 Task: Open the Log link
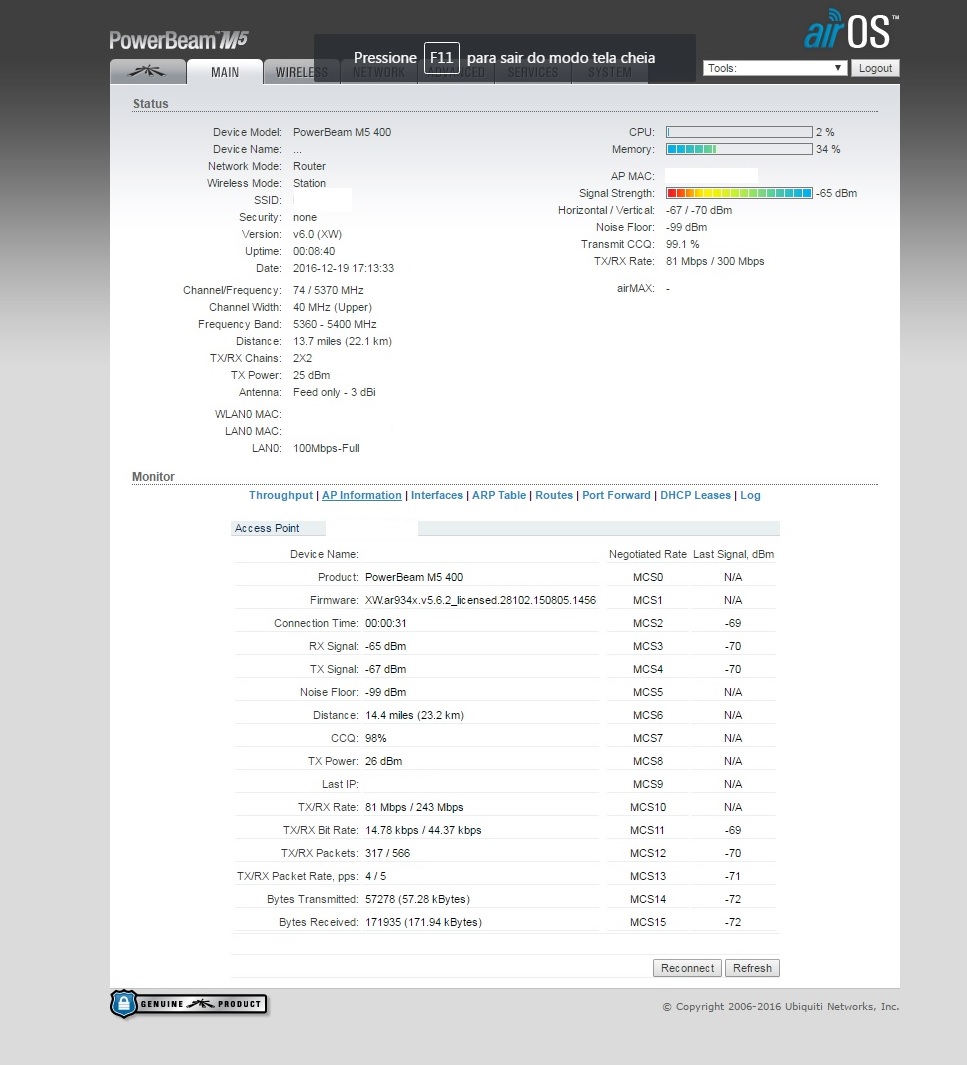[750, 495]
